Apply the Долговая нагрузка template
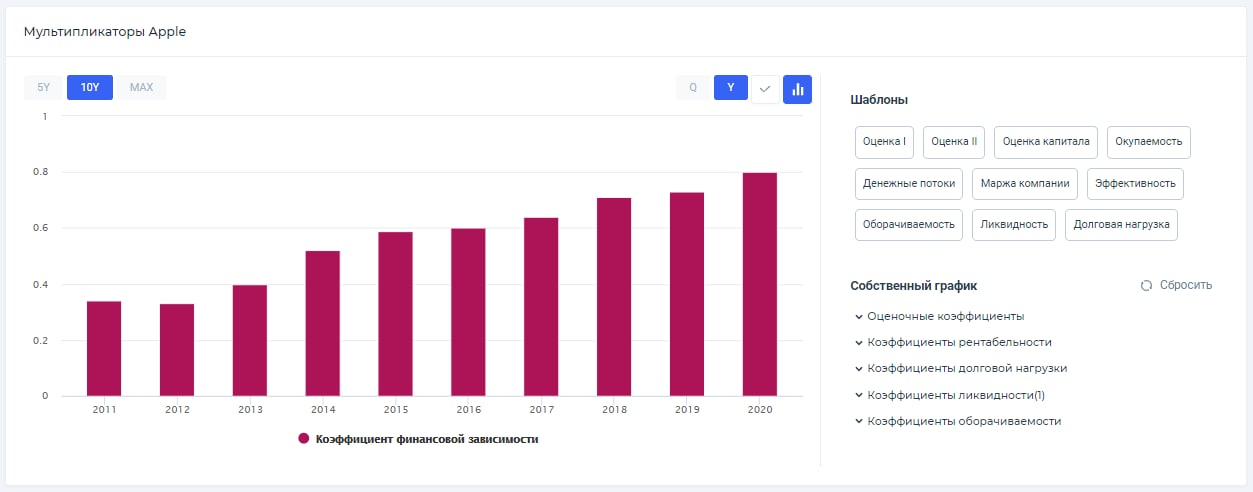This screenshot has width=1253, height=492. [x=1122, y=225]
